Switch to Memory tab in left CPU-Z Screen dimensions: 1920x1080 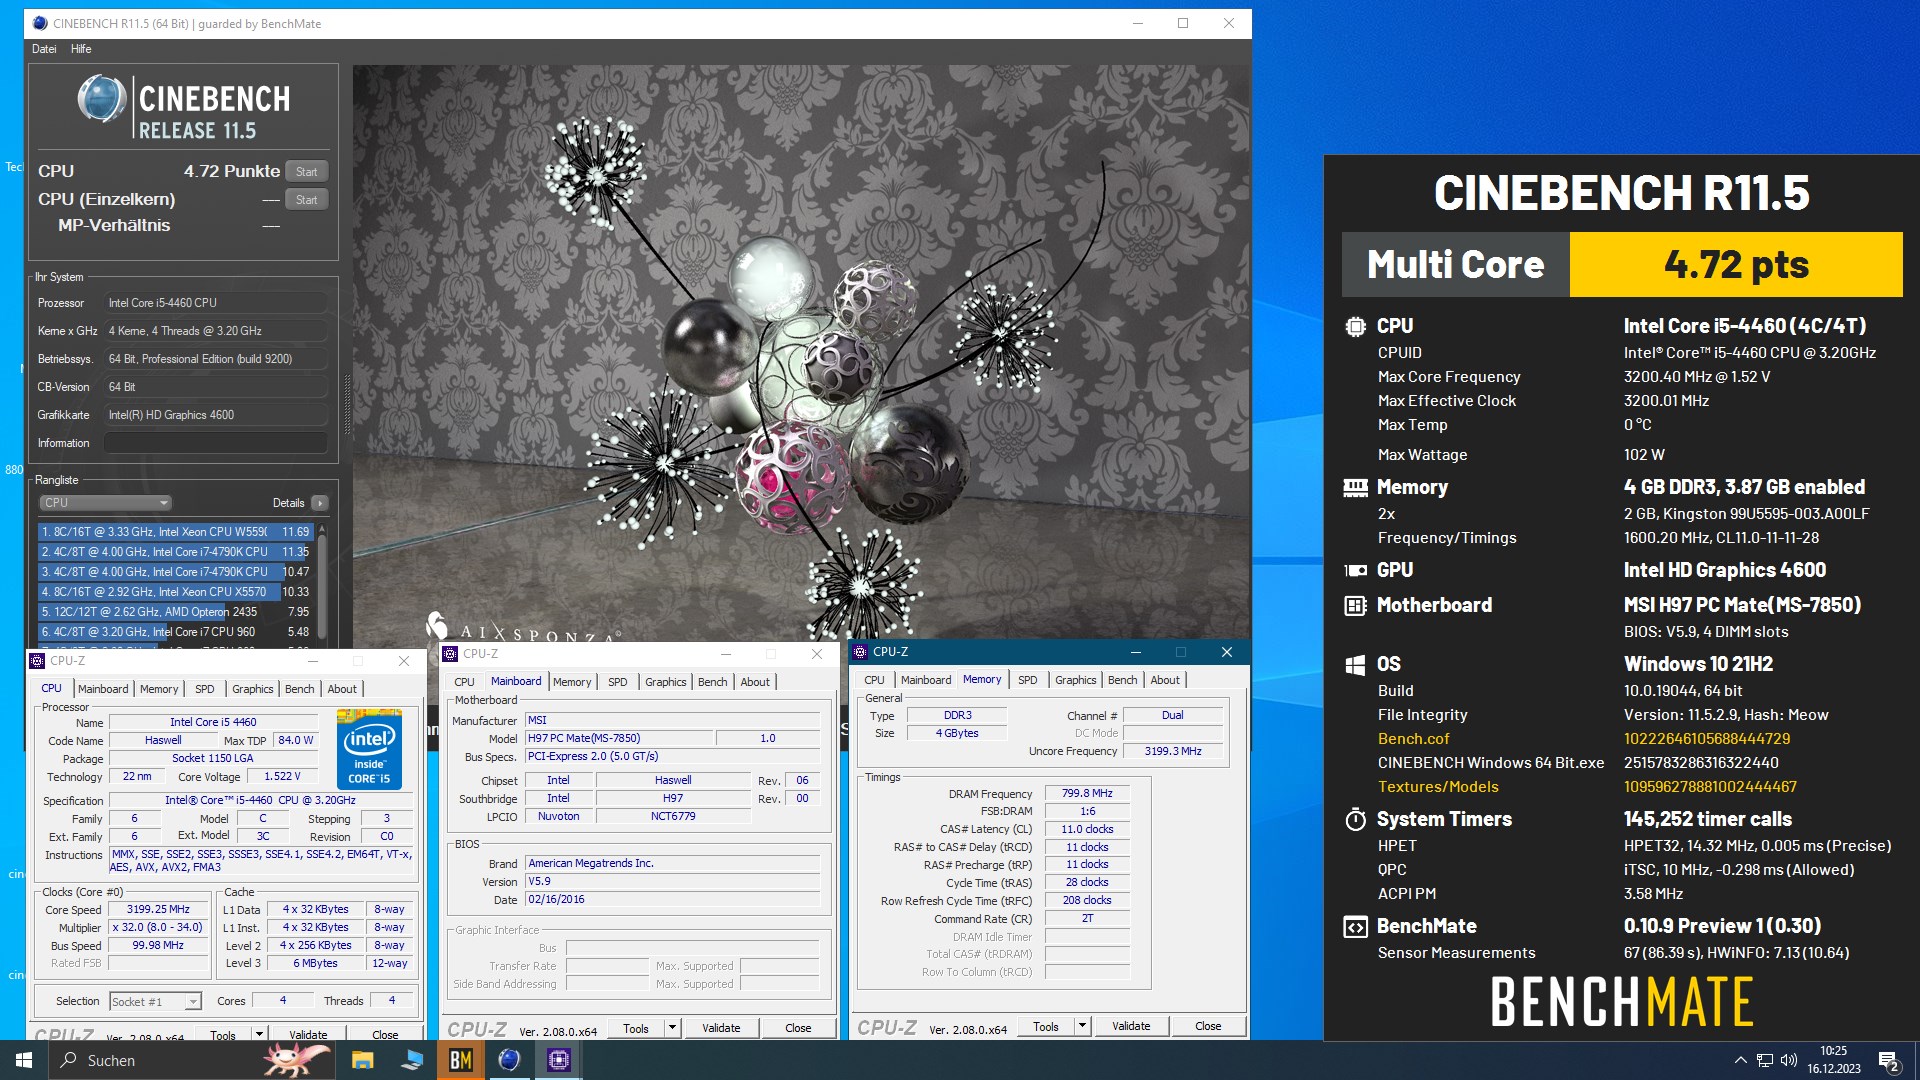(159, 689)
